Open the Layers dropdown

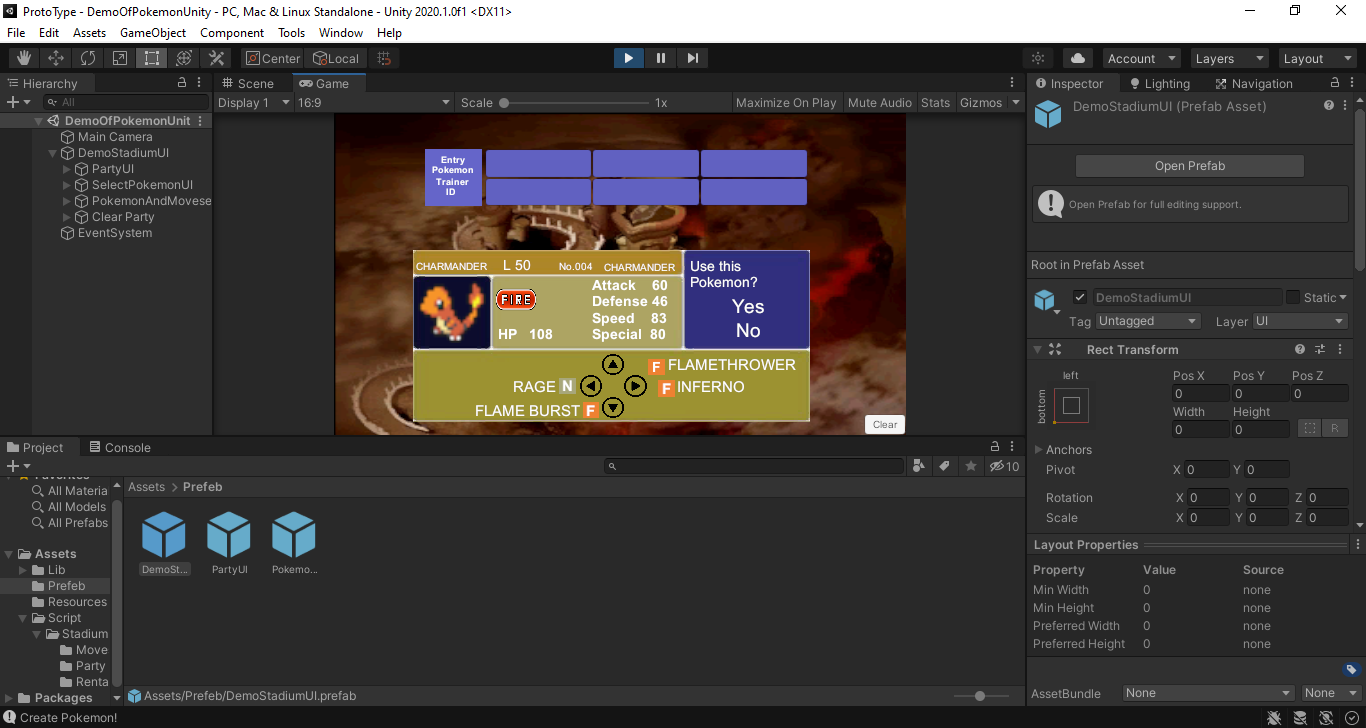tap(1228, 58)
